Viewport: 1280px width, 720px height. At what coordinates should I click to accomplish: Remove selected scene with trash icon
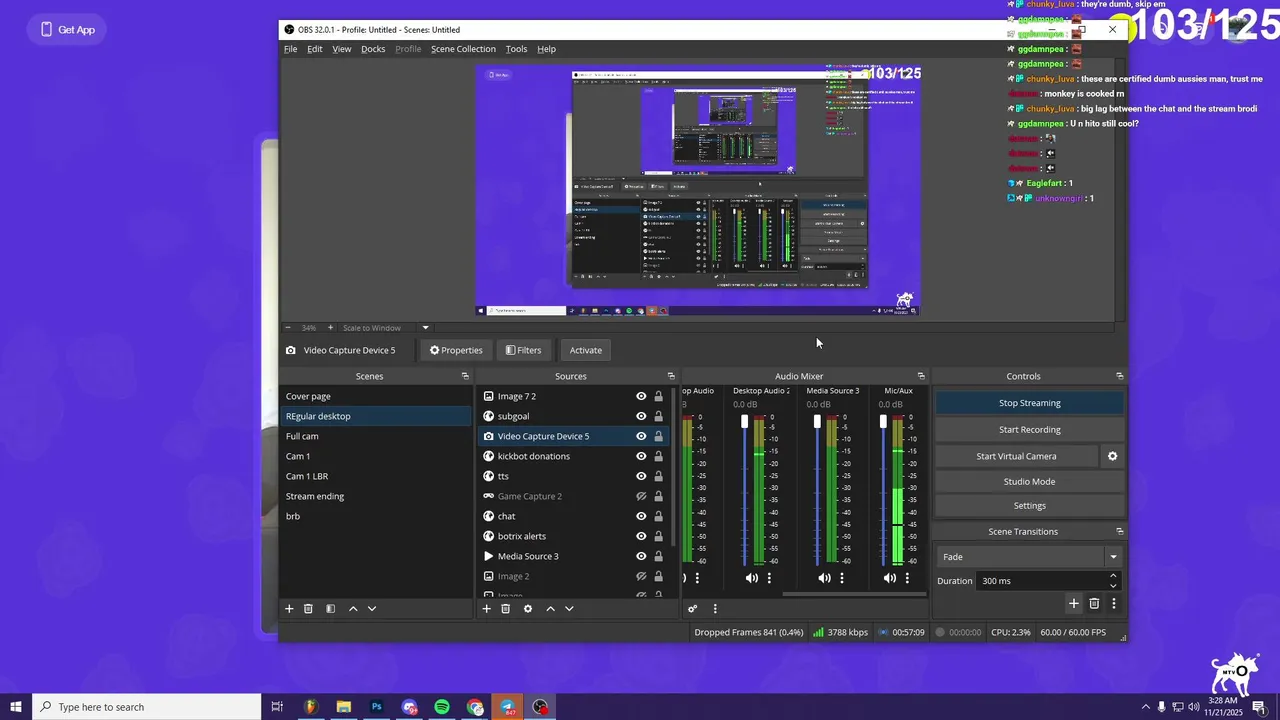pyautogui.click(x=308, y=608)
